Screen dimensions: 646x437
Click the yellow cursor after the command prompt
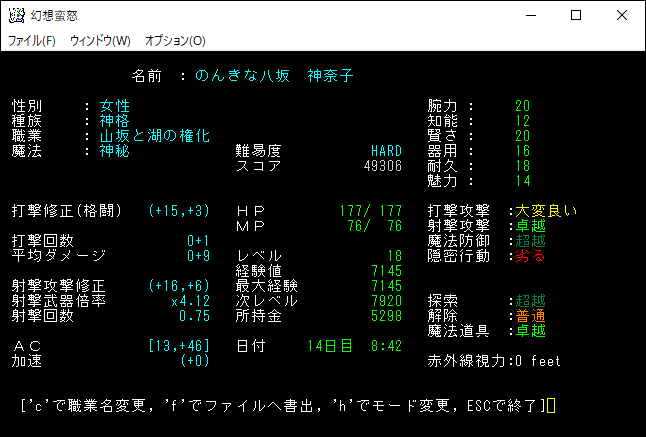[551, 405]
